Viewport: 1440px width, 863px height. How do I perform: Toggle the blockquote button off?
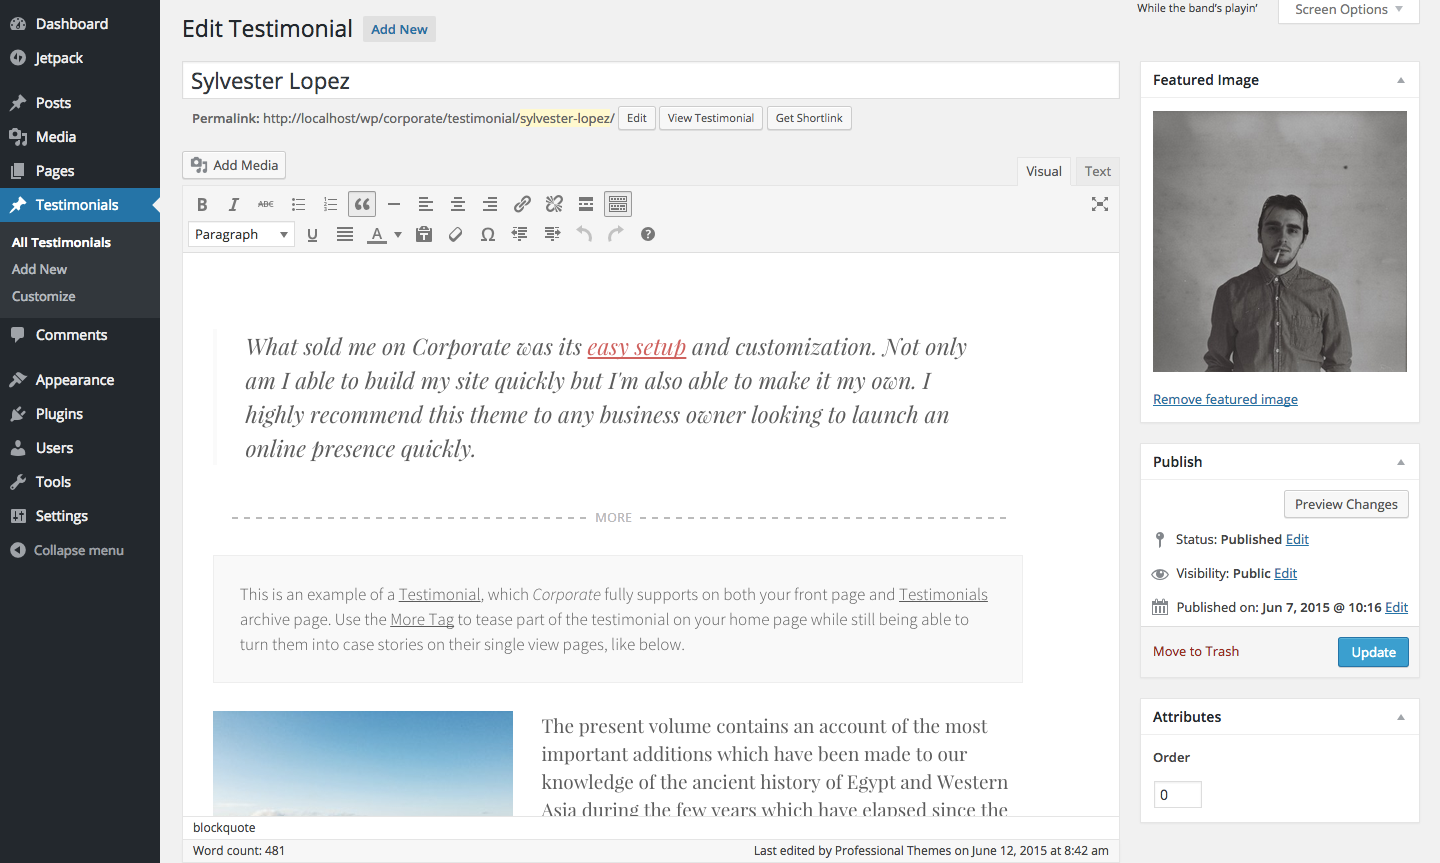pyautogui.click(x=362, y=204)
